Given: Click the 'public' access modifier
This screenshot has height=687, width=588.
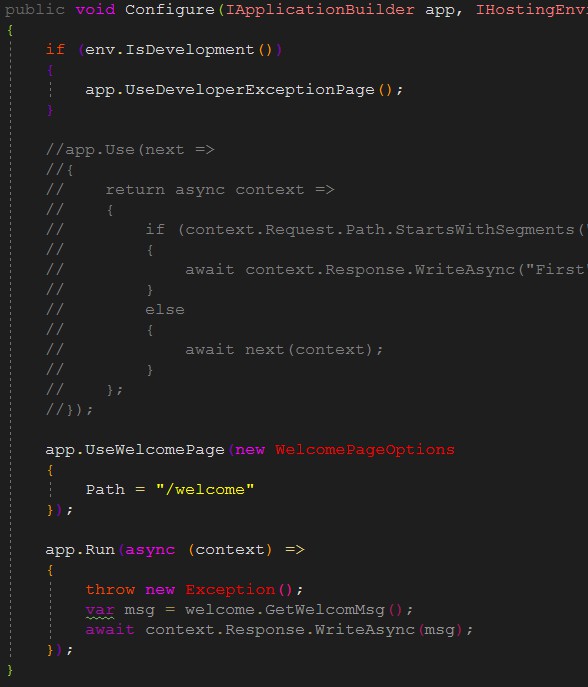Looking at the screenshot, I should pos(35,10).
